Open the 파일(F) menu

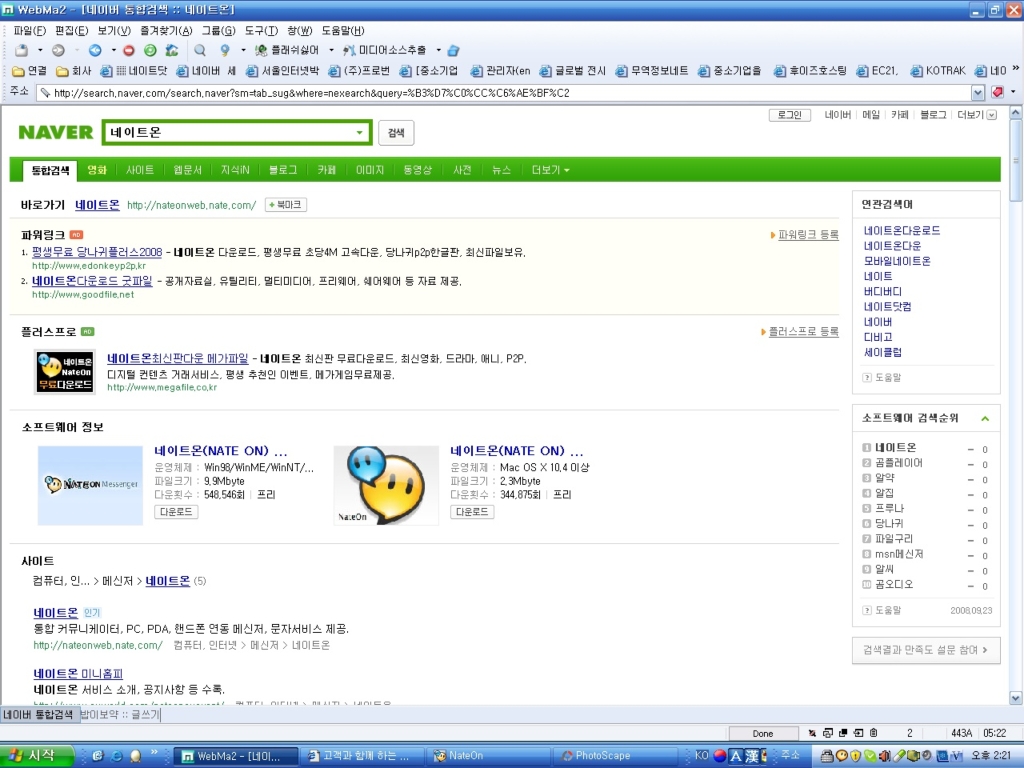pos(29,31)
